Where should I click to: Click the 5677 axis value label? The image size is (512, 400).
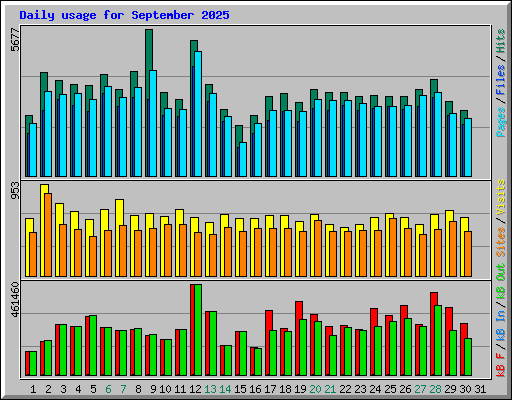point(15,40)
